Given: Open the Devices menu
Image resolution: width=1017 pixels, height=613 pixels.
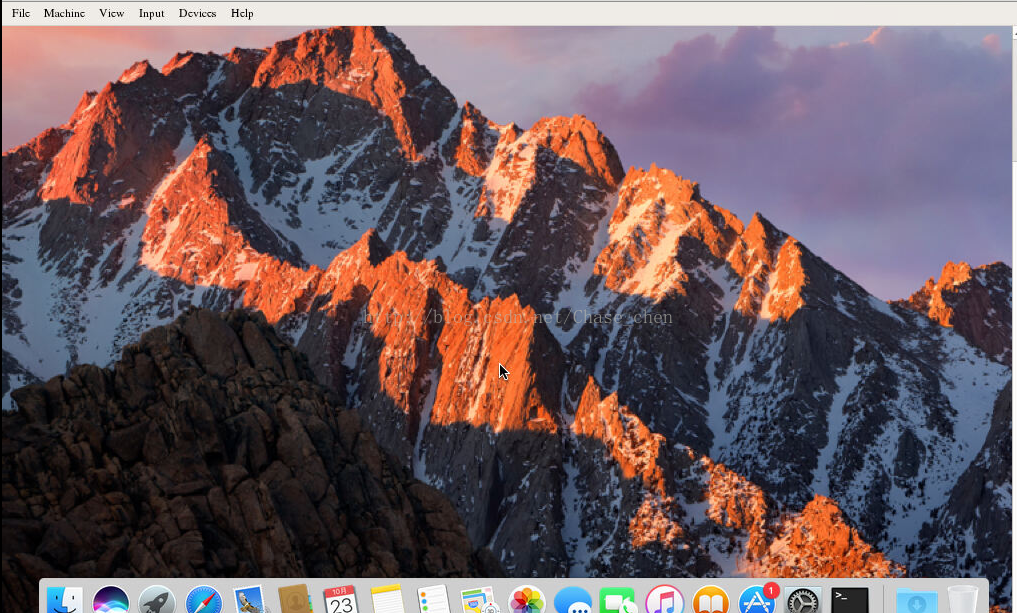Looking at the screenshot, I should (197, 13).
